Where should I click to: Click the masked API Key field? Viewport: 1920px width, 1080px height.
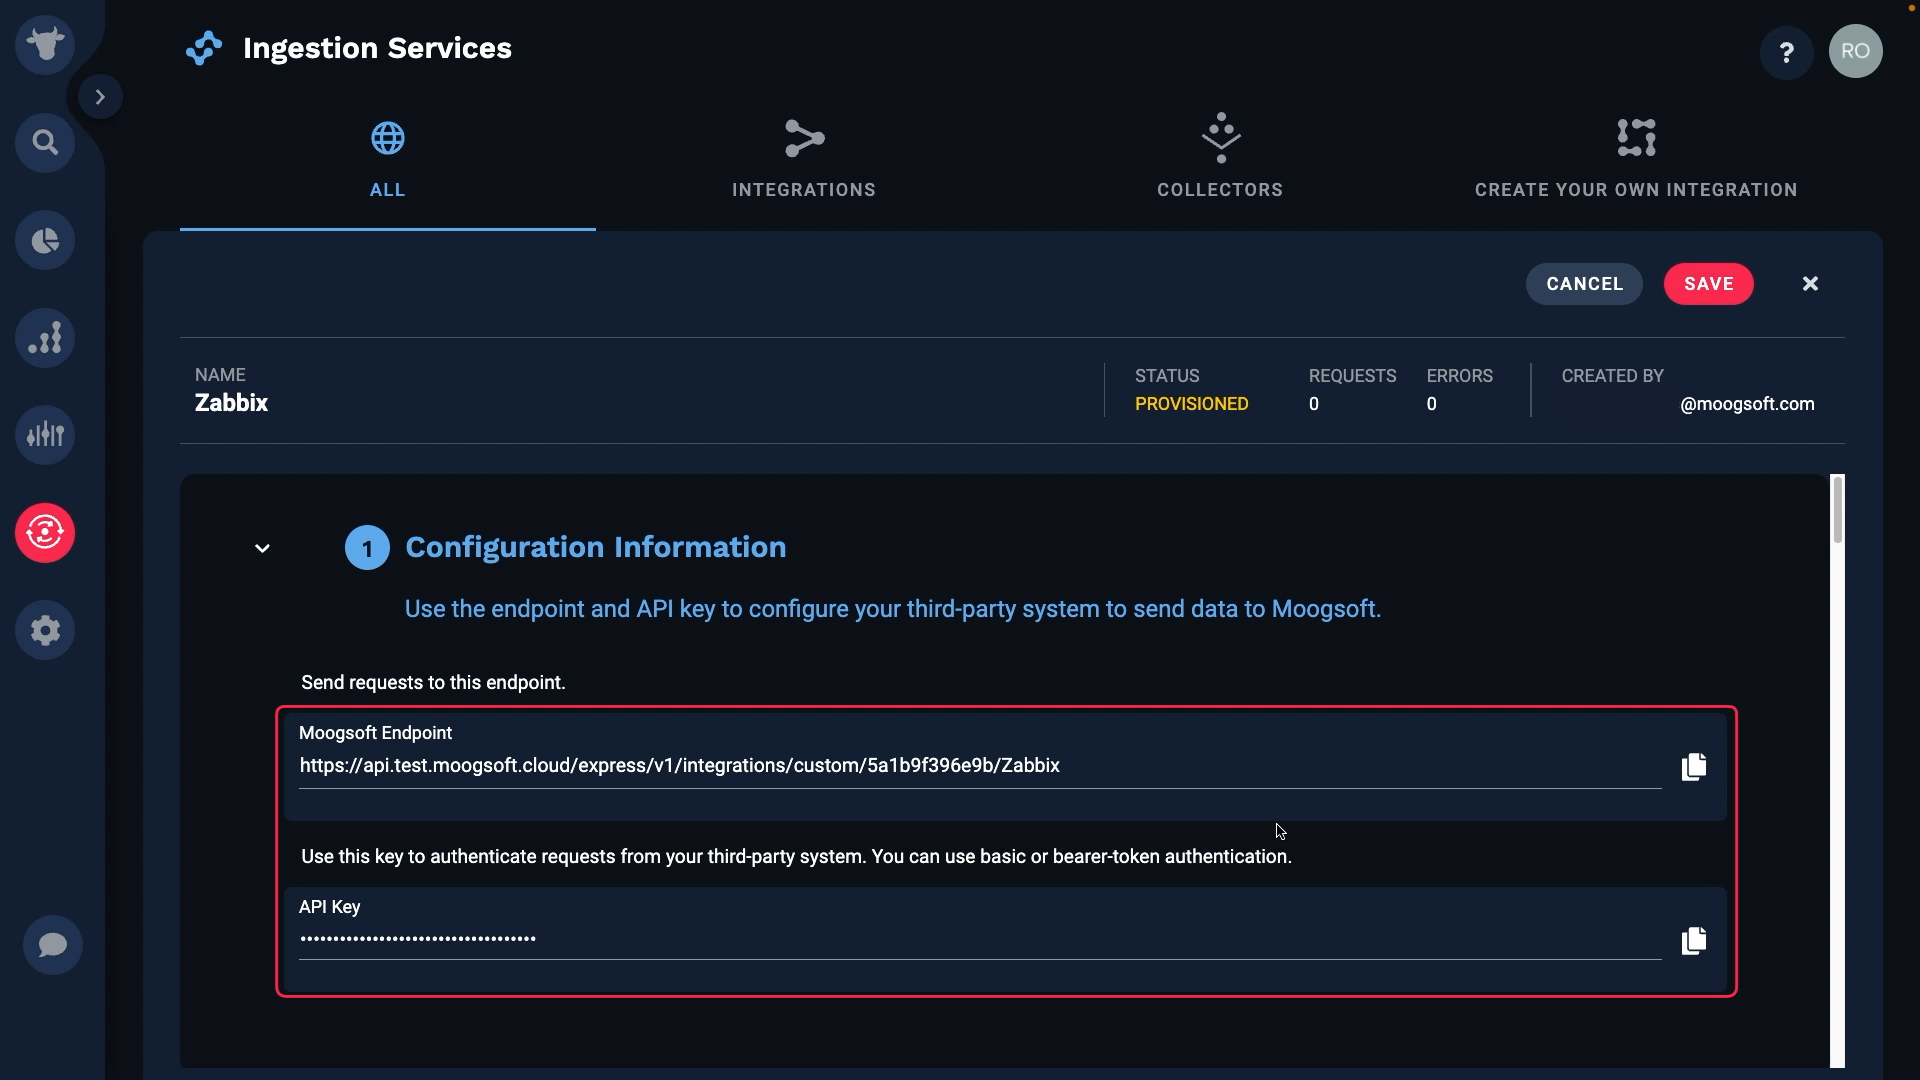coord(980,938)
